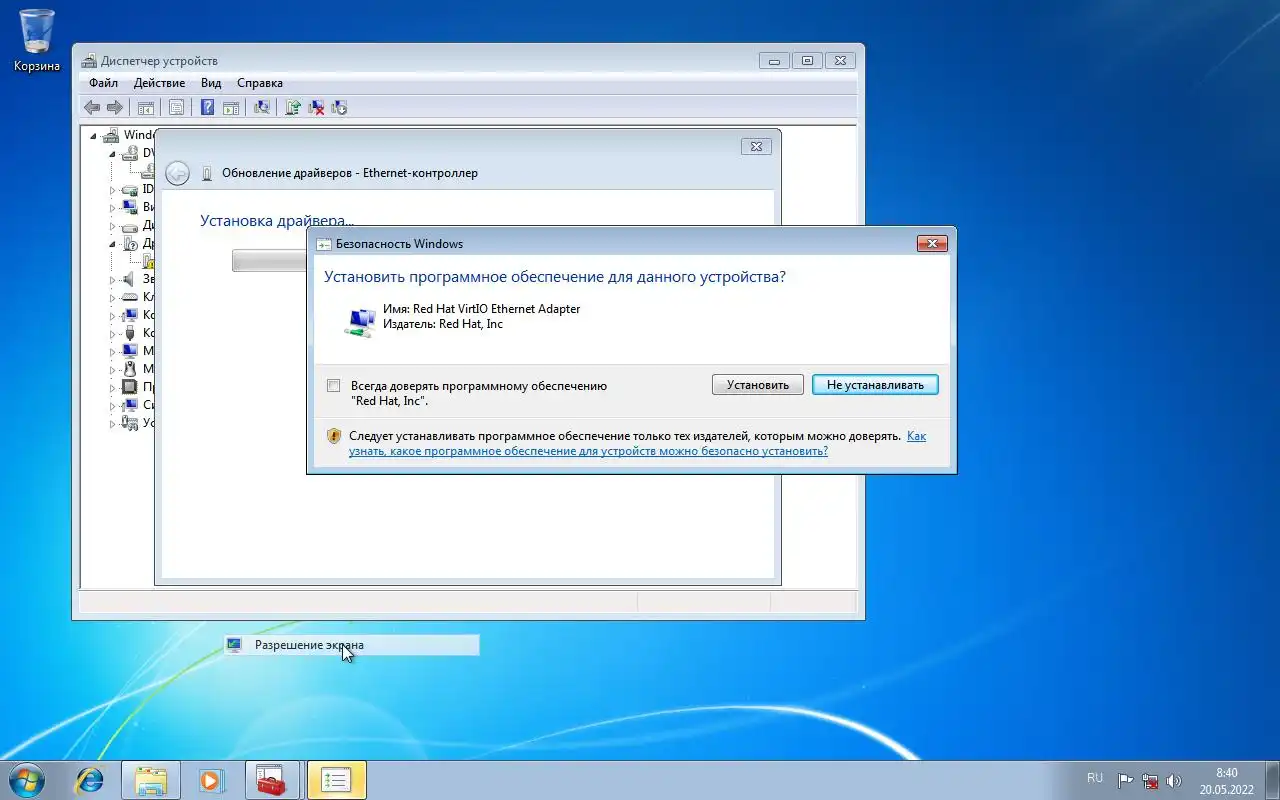
Task: Select the mouse icon in device tree
Action: point(129,369)
